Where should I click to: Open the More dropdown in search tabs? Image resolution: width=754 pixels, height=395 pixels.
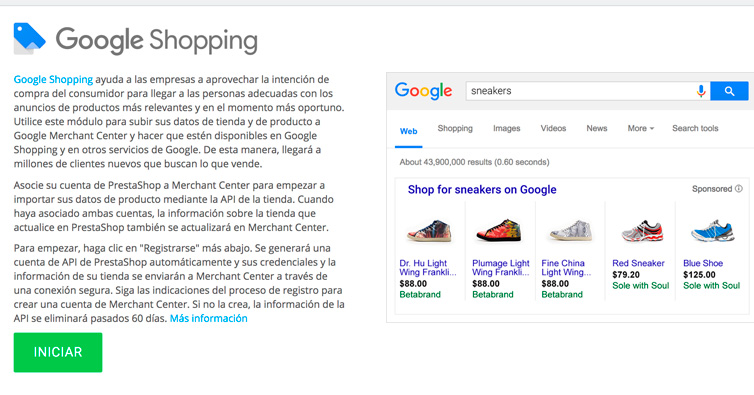click(641, 128)
